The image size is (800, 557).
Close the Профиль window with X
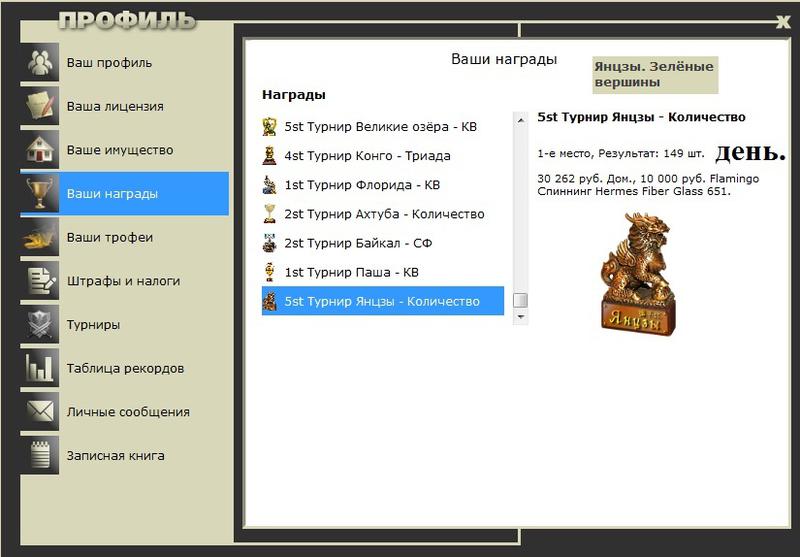782,21
